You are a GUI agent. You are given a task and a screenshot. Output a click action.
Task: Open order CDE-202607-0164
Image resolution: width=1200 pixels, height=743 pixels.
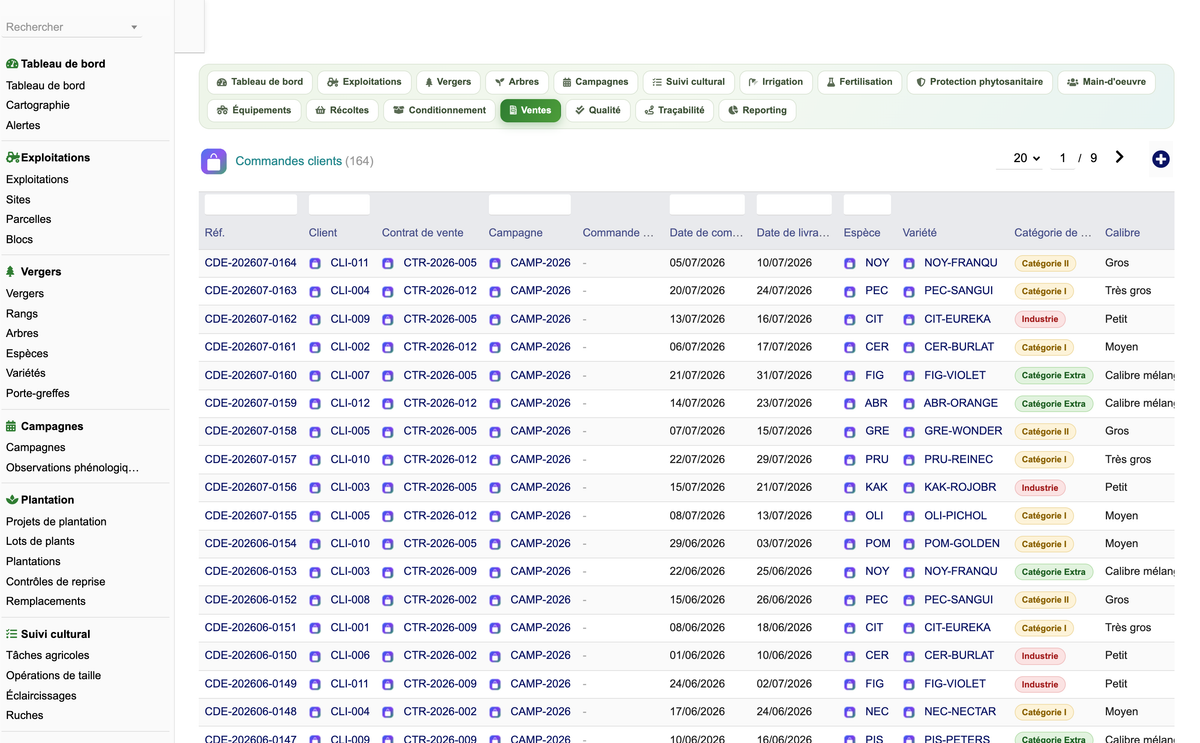coord(251,263)
